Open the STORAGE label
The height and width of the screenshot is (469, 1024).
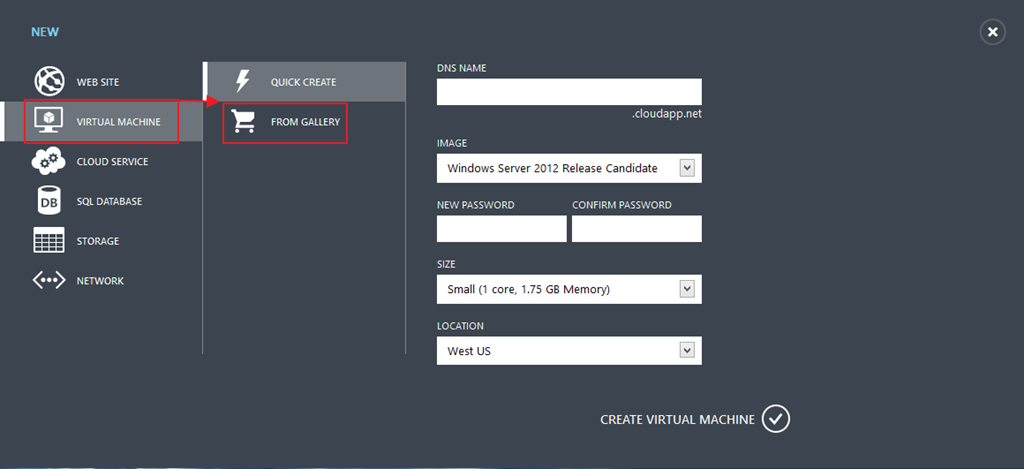point(98,241)
